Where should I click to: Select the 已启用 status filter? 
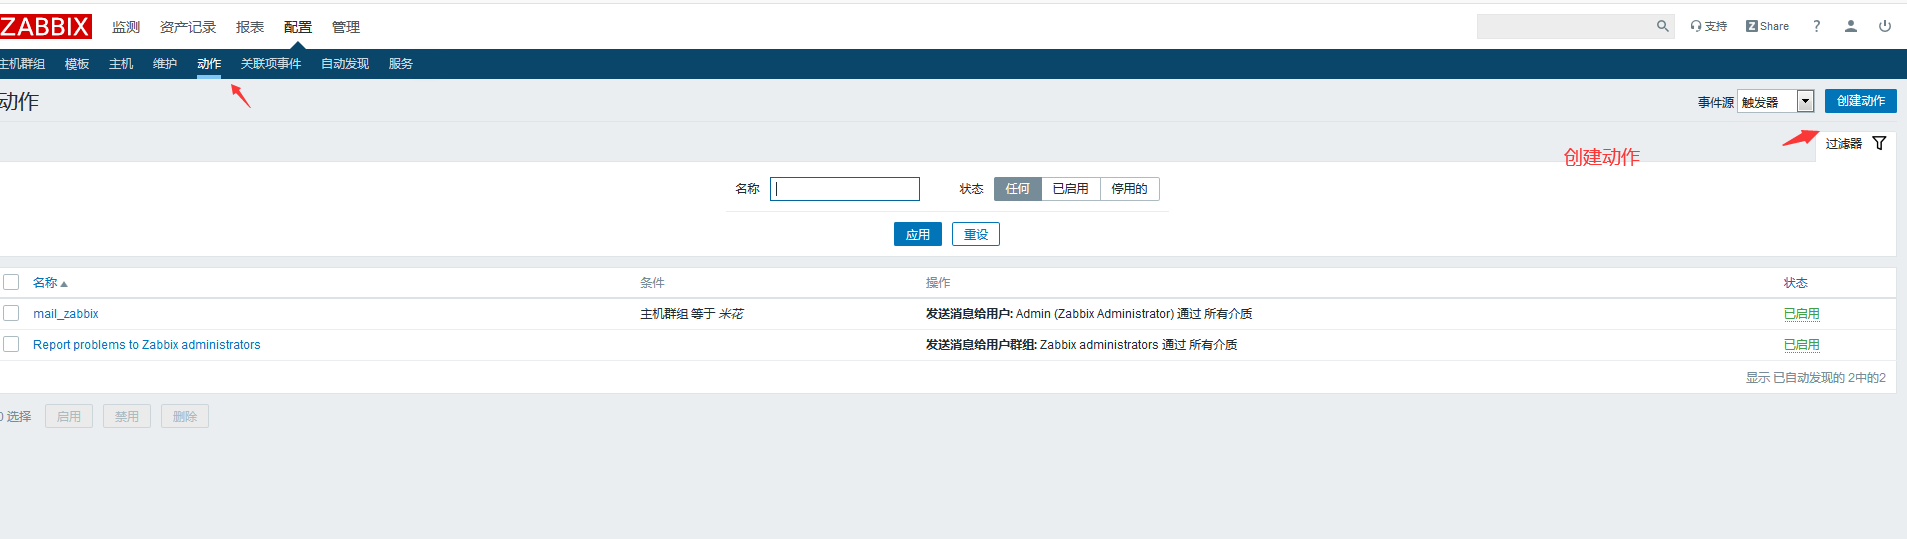tap(1070, 189)
